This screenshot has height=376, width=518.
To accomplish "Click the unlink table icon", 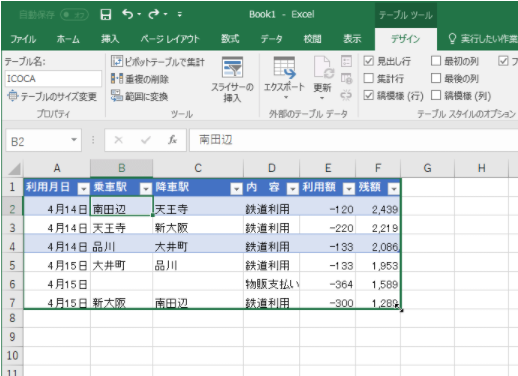I will pyautogui.click(x=346, y=96).
